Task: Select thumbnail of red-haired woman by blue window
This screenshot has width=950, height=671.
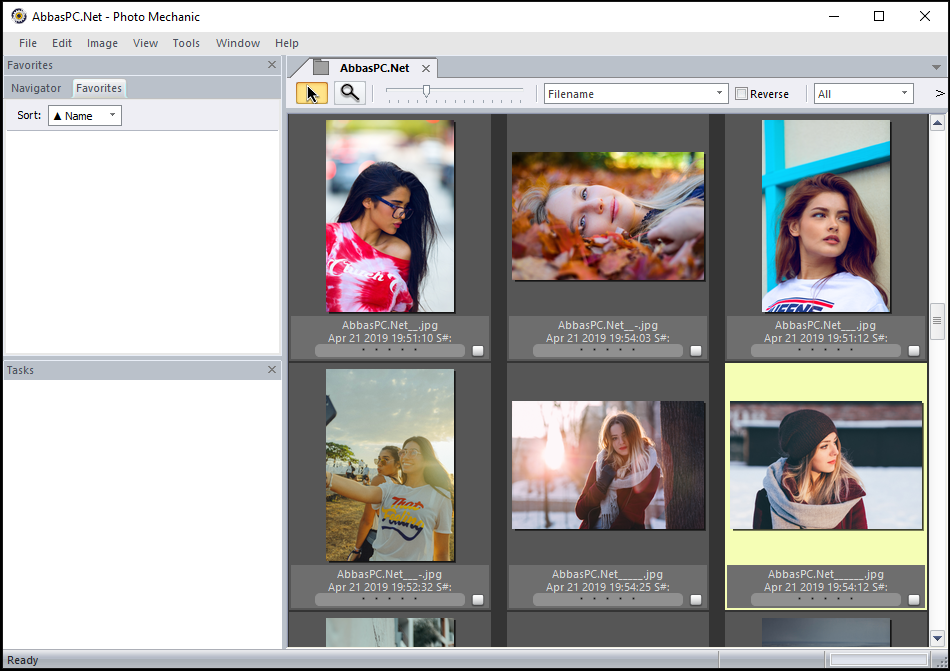Action: (x=826, y=216)
